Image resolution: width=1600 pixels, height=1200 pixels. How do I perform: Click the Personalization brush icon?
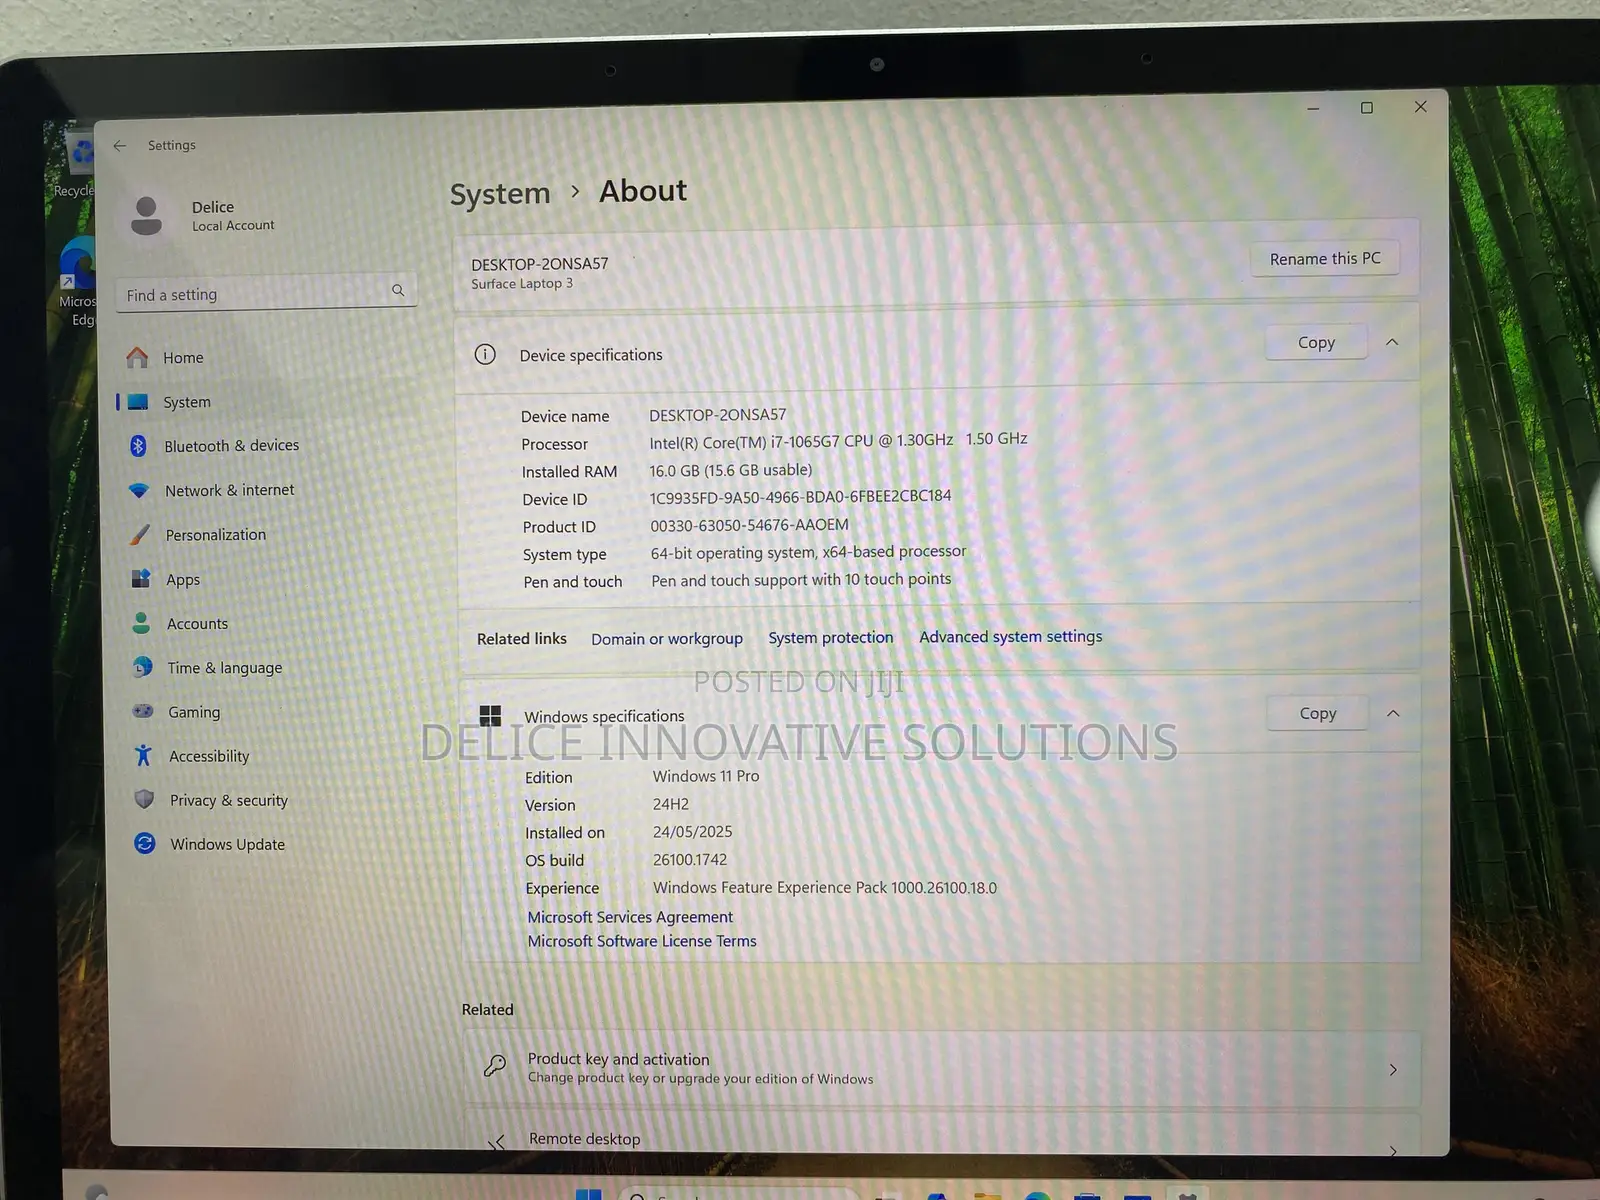[x=140, y=535]
